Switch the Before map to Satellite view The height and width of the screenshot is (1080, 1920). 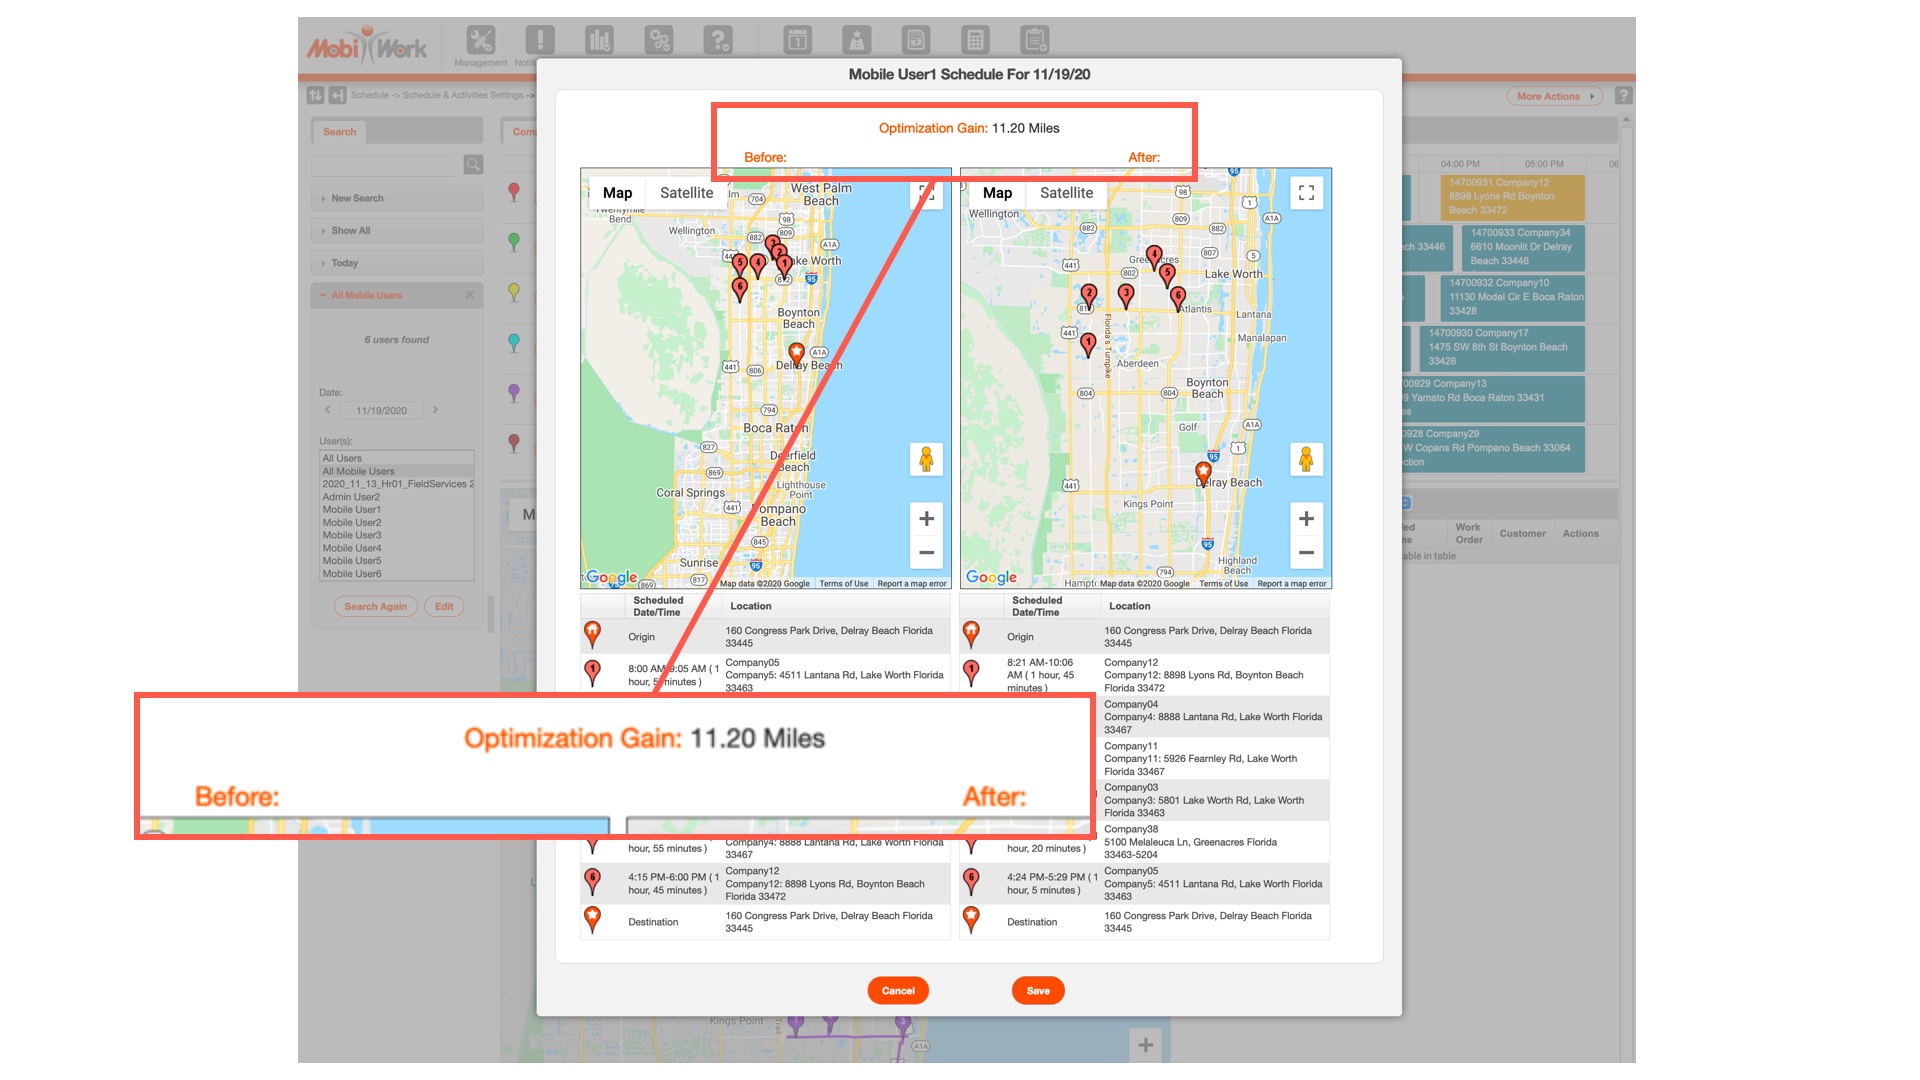pyautogui.click(x=686, y=193)
